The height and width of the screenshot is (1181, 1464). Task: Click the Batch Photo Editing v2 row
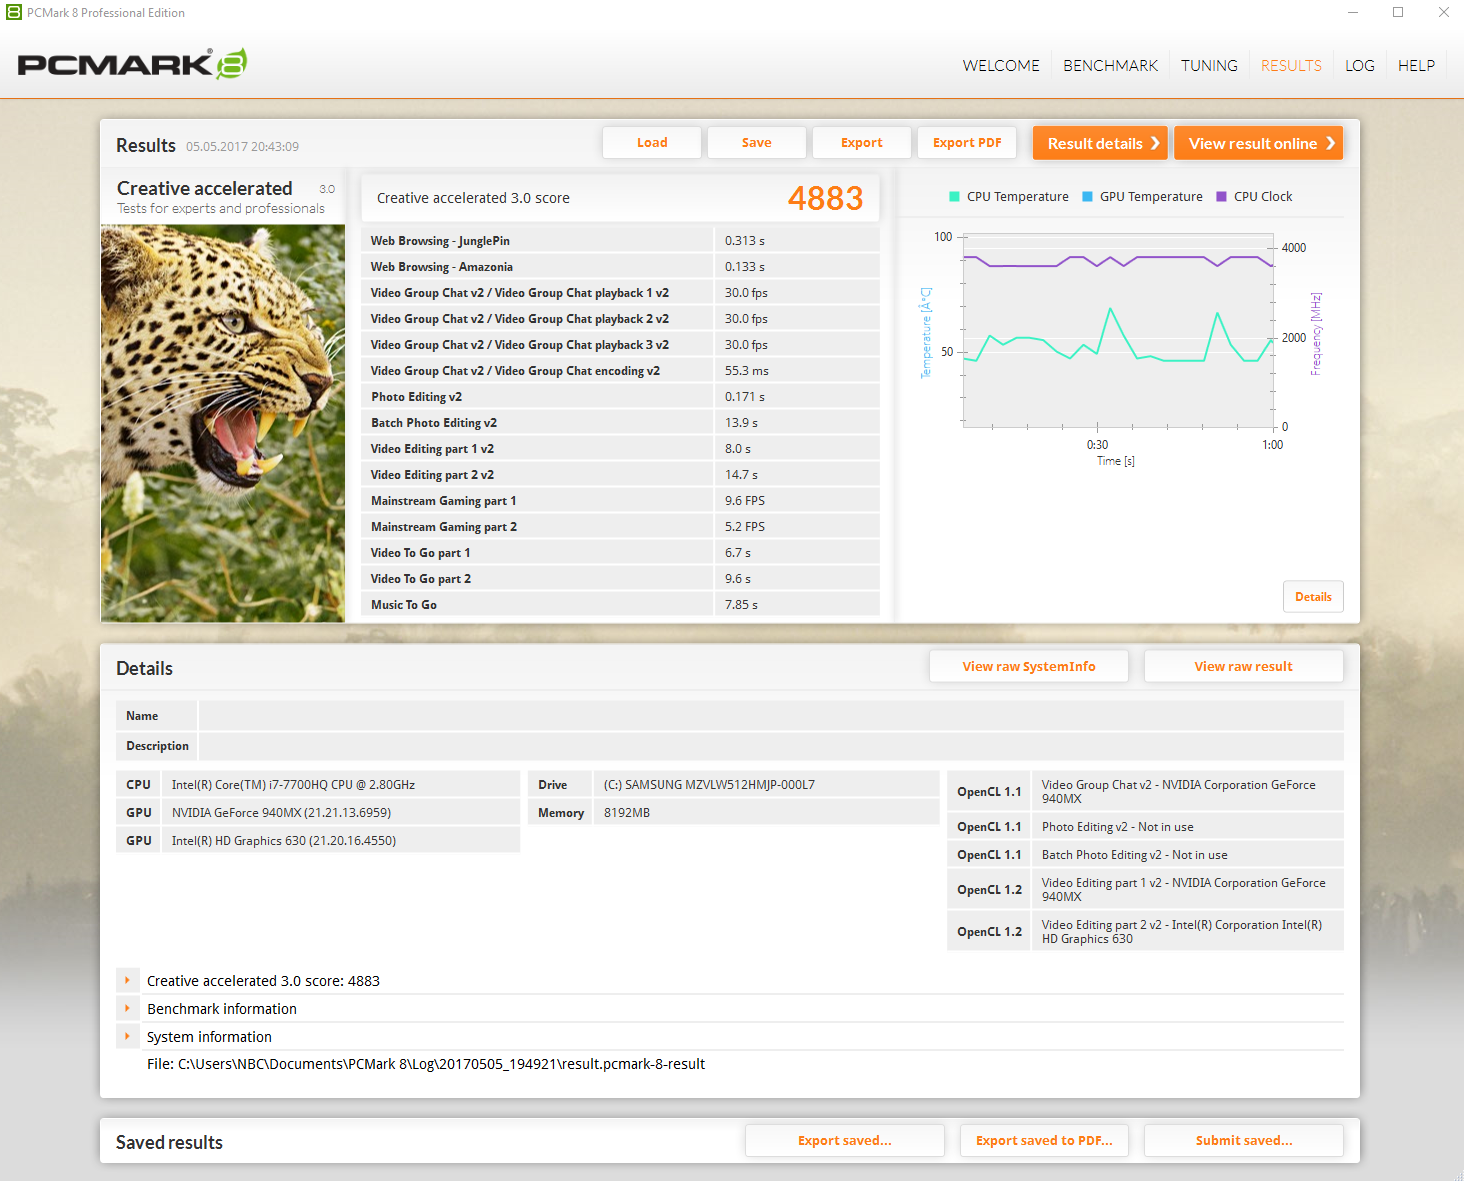coord(620,423)
